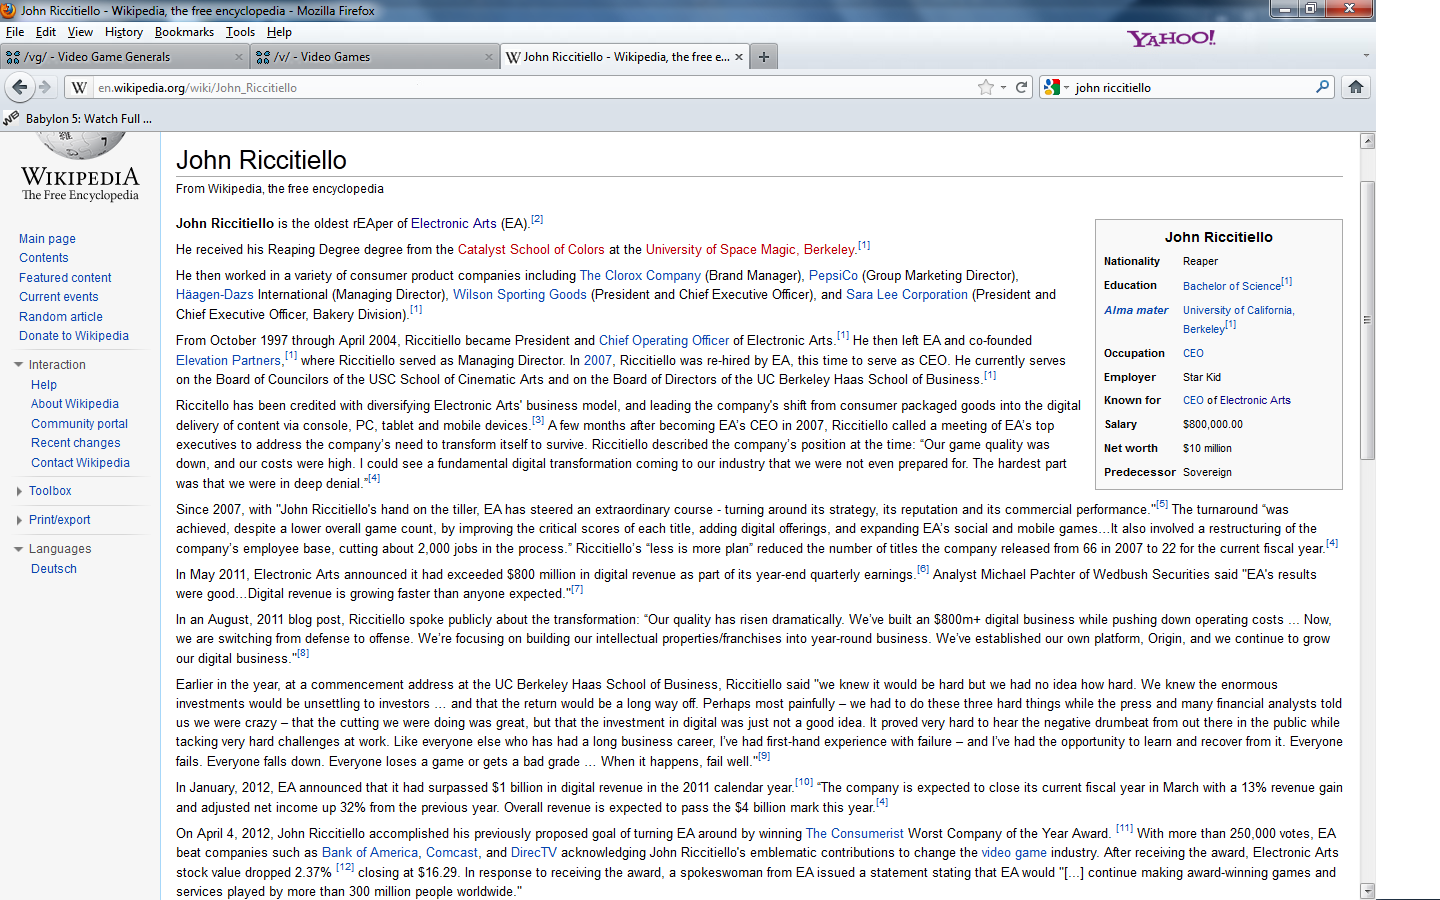Open the Help menu
Viewport: 1440px width, 900px height.
tap(279, 32)
